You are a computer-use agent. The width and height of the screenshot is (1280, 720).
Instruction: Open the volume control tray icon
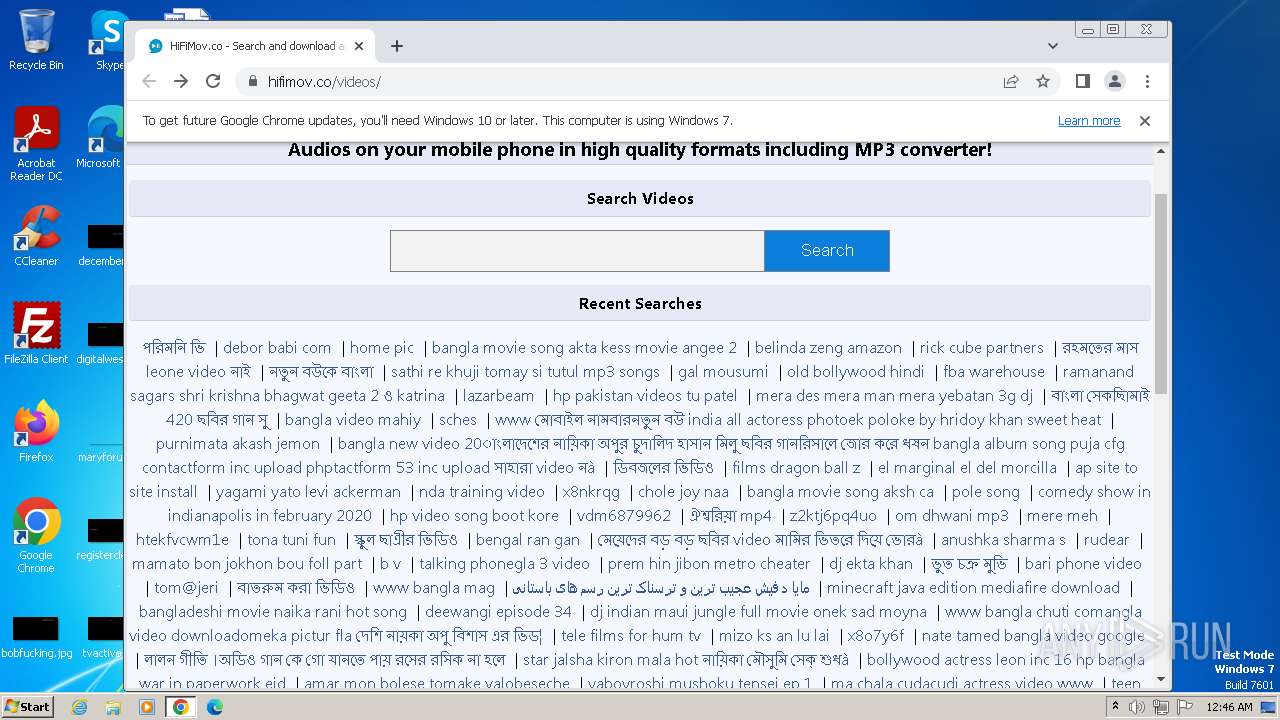click(1137, 707)
